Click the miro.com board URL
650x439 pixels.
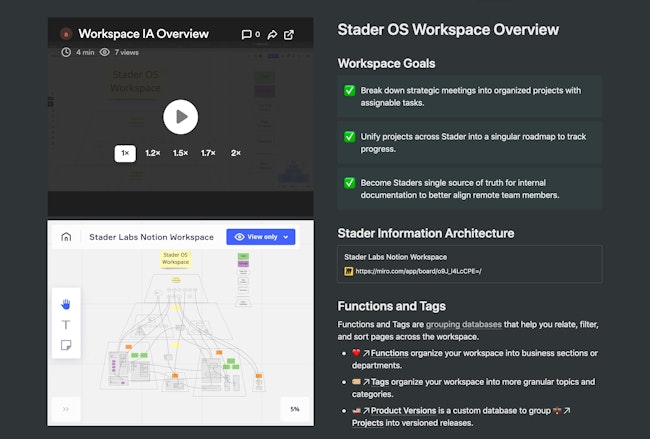coord(418,271)
